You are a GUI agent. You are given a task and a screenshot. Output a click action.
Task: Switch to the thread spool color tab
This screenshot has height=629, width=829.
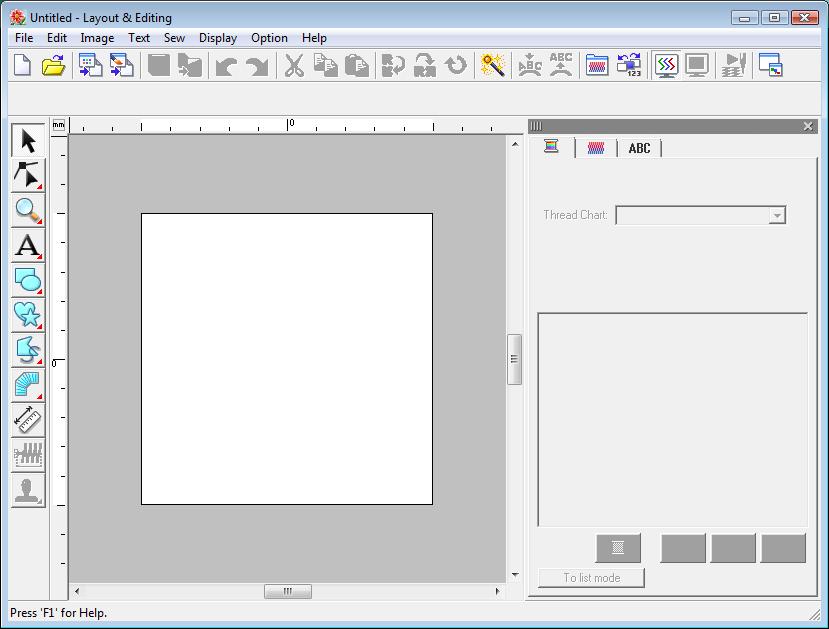[551, 146]
